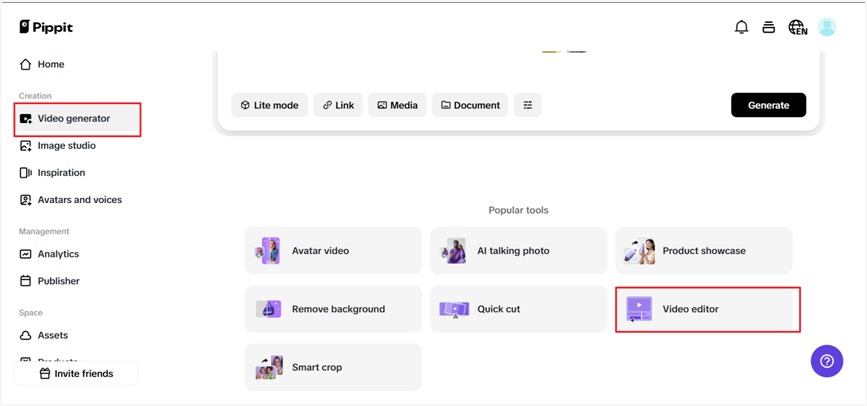Go to Home in sidebar

50,64
